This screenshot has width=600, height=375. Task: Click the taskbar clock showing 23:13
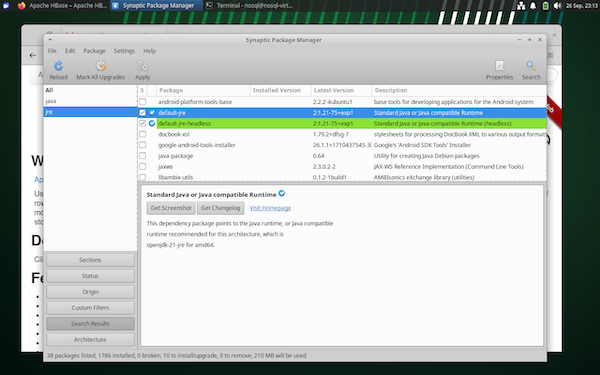[x=582, y=6]
